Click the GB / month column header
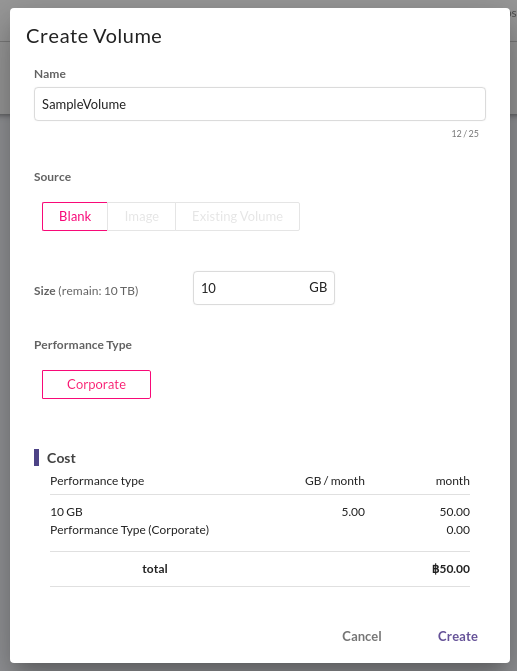This screenshot has width=517, height=671. (x=335, y=481)
